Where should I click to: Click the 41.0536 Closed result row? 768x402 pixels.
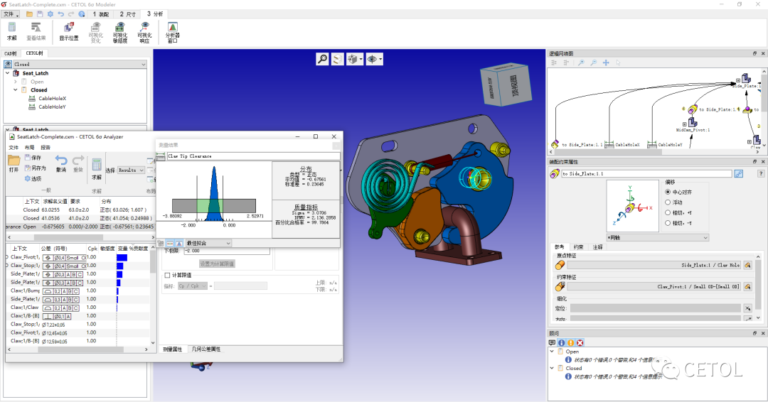[81, 218]
